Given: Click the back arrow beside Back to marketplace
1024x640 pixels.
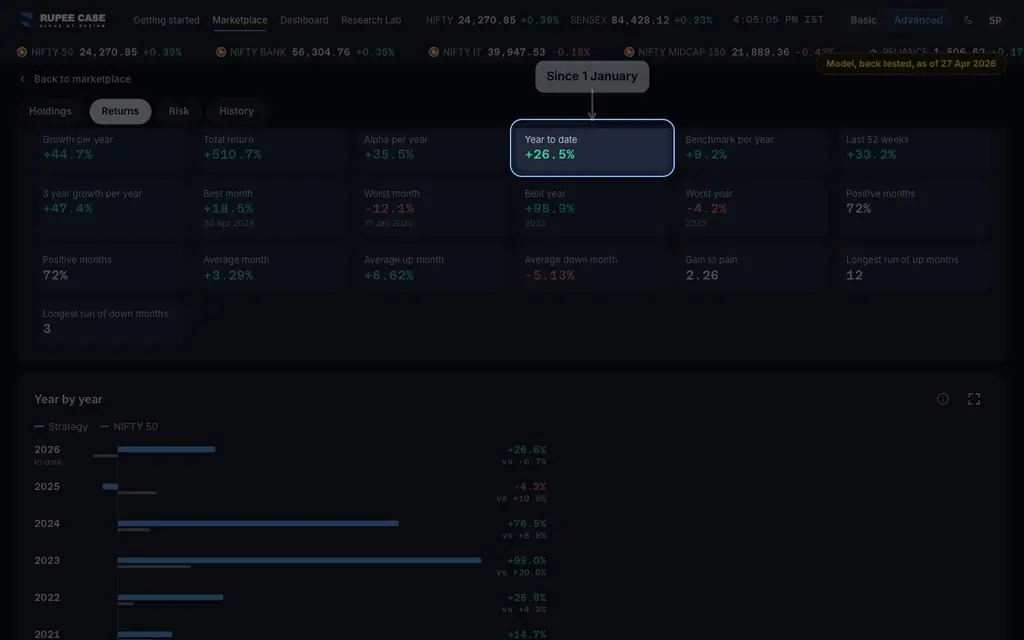Looking at the screenshot, I should coord(23,79).
